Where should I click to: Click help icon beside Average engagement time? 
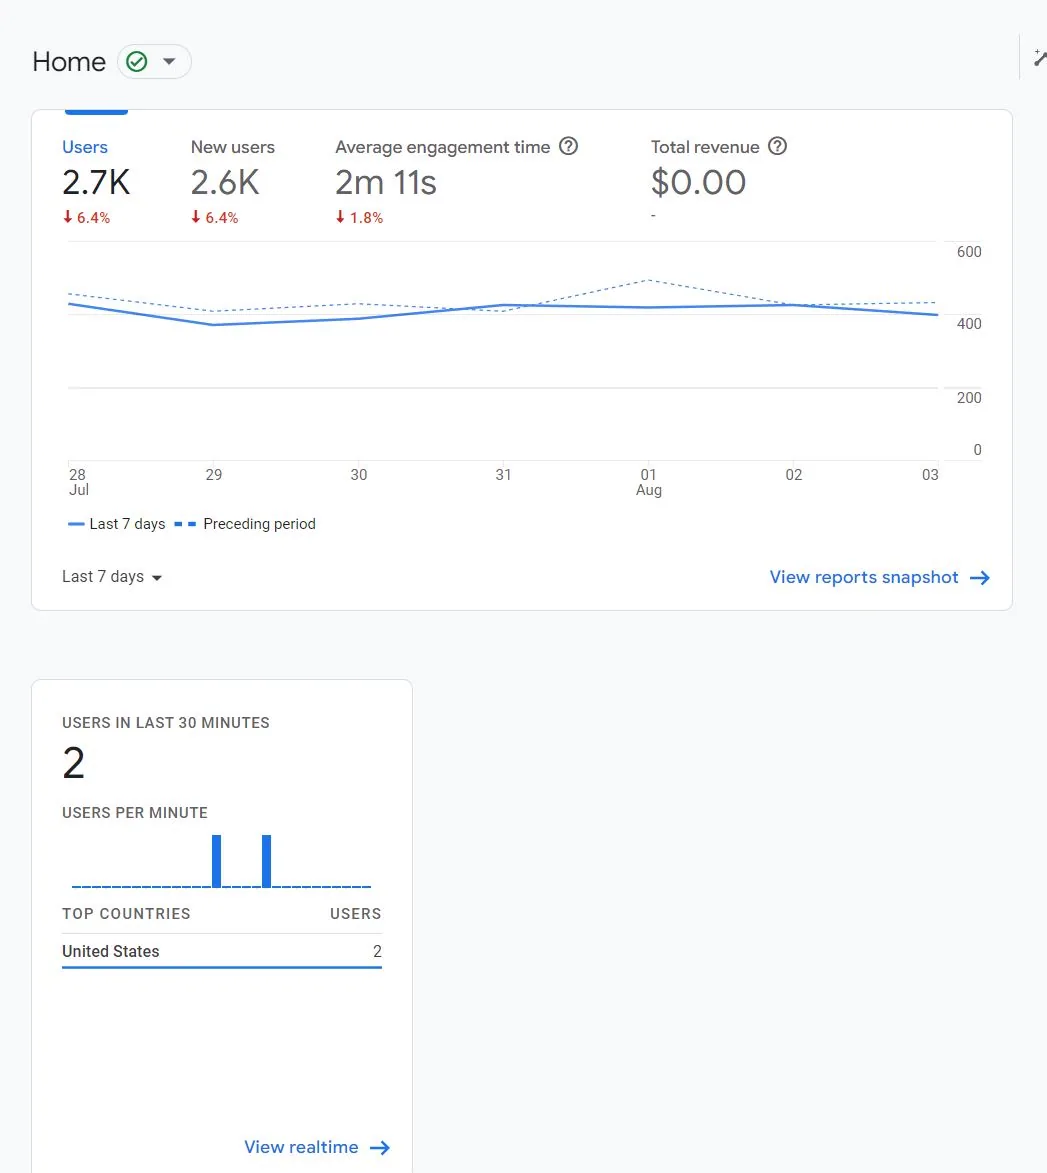tap(568, 147)
